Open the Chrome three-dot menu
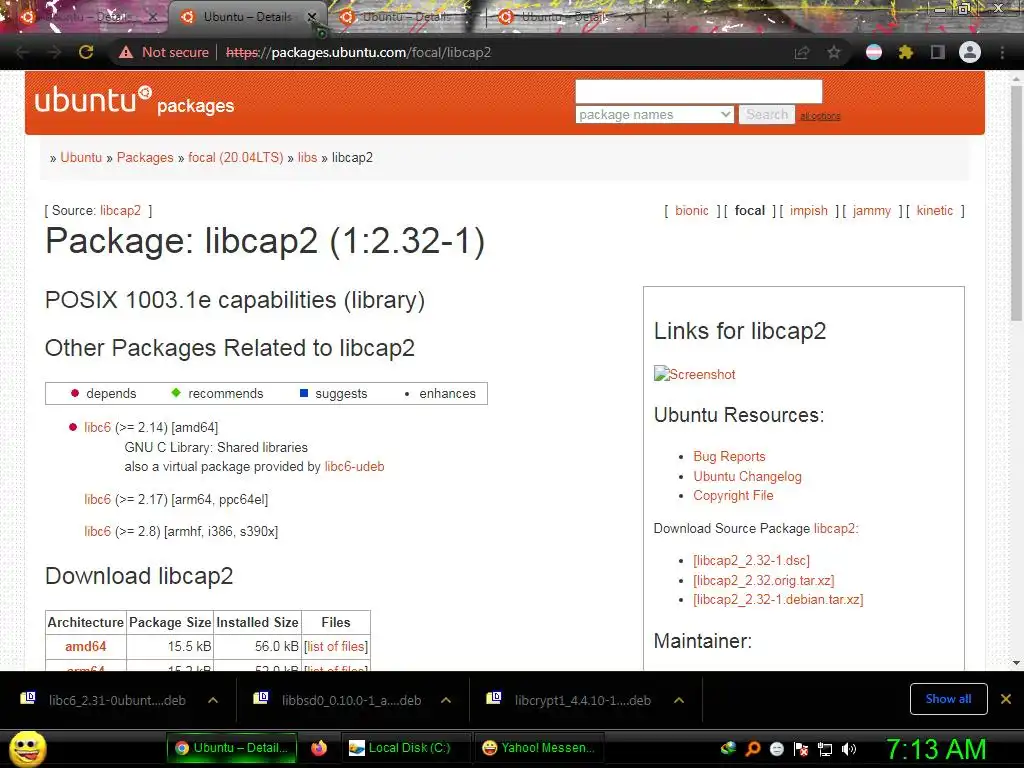 click(1002, 52)
